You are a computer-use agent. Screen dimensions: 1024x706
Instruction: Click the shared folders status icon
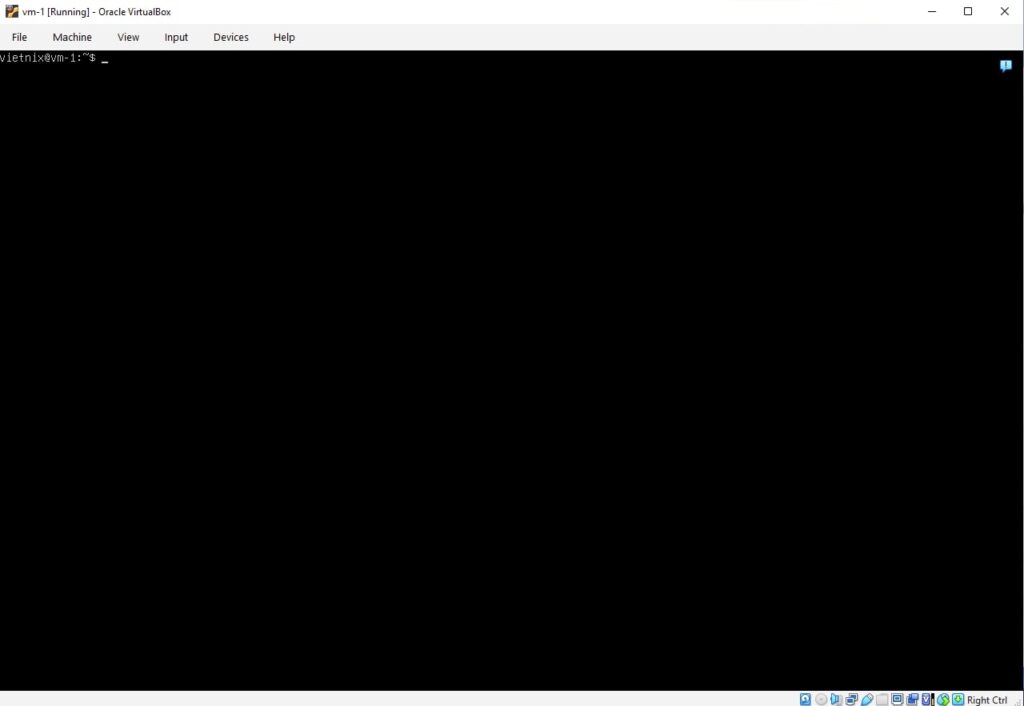882,699
